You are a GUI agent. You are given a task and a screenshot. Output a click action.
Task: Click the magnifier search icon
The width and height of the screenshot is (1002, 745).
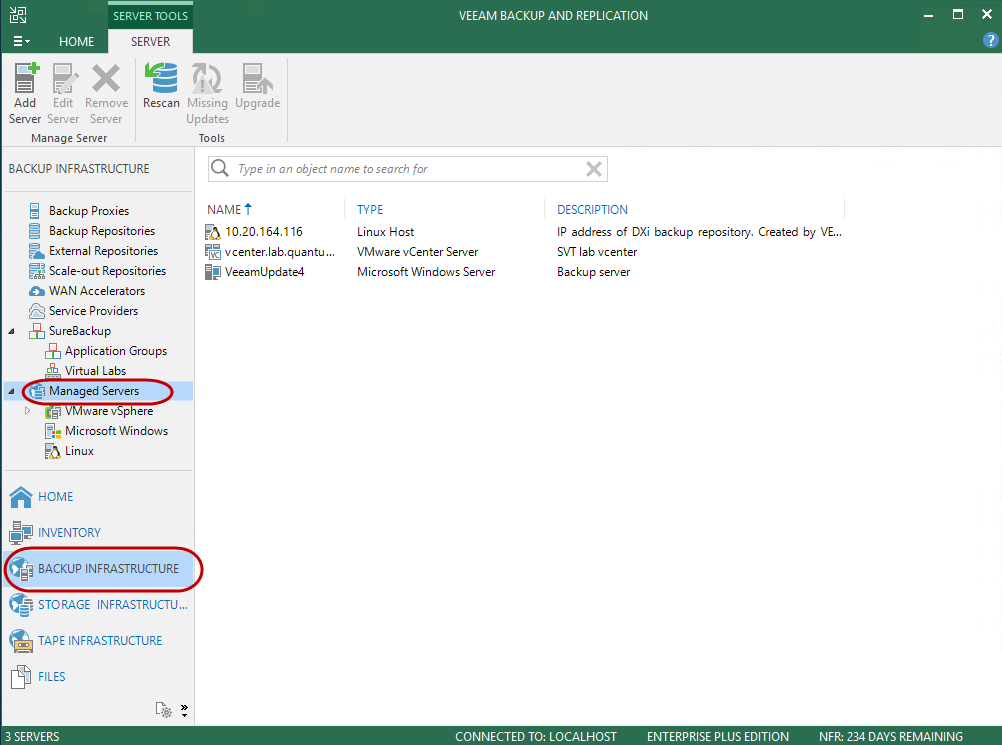[220, 168]
